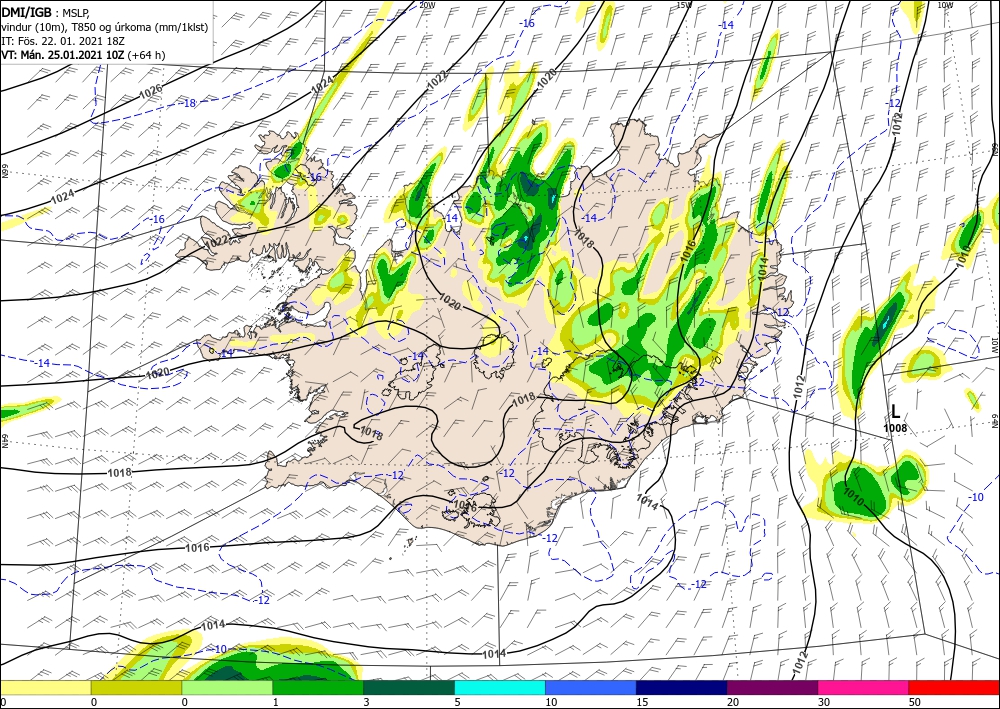Click legend scale value '1'

tap(276, 702)
